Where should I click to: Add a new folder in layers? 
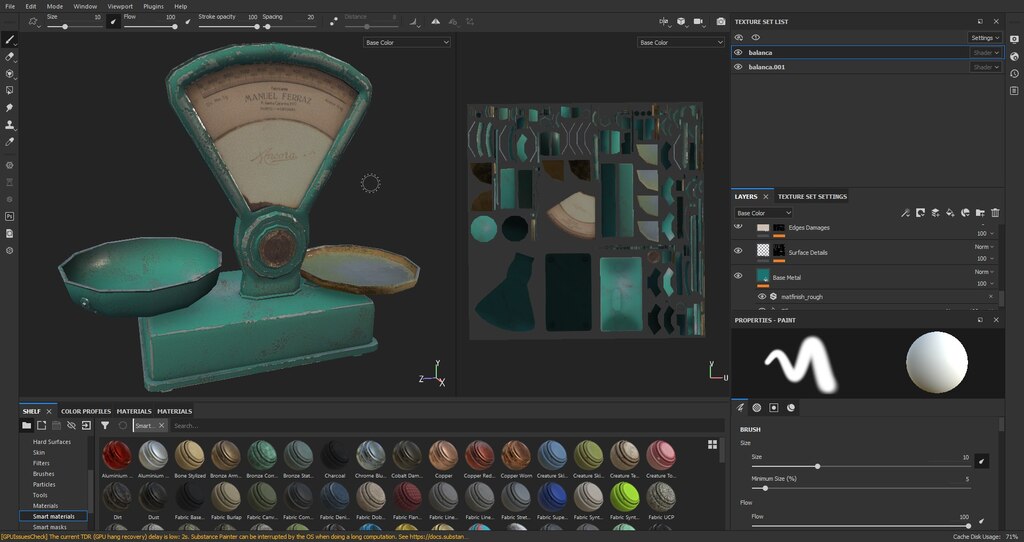coord(980,213)
